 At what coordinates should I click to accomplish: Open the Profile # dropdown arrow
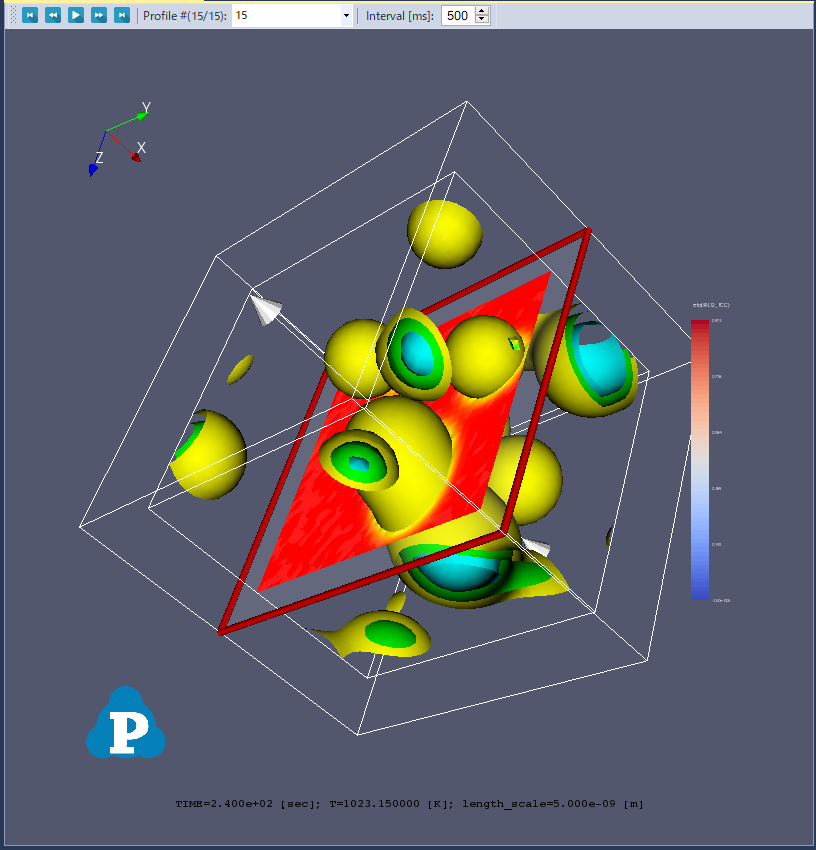tap(346, 16)
